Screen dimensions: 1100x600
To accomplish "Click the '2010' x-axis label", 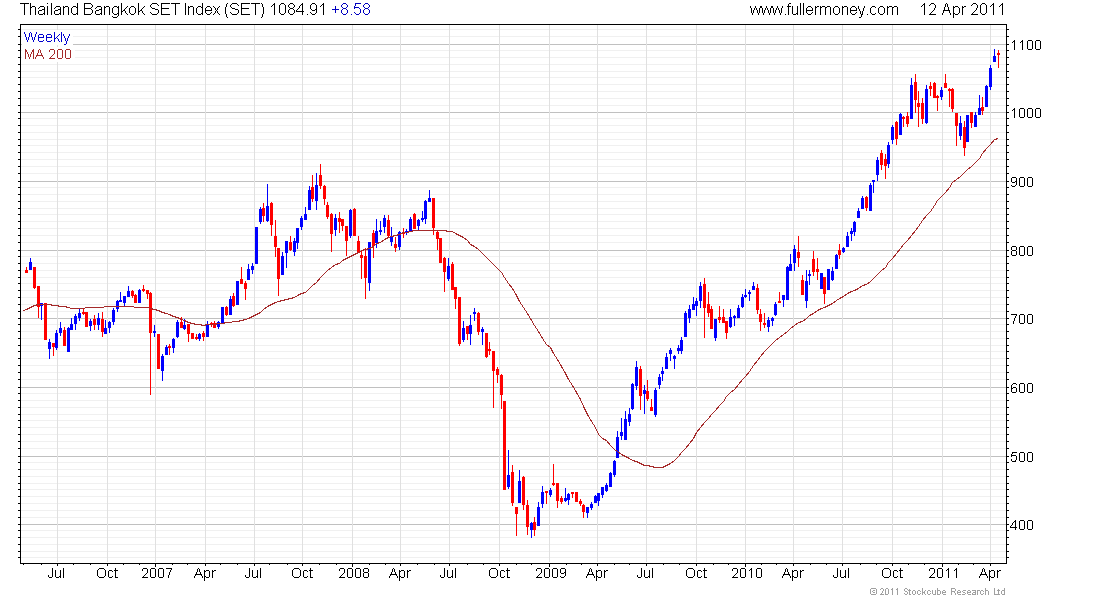I will (x=746, y=573).
